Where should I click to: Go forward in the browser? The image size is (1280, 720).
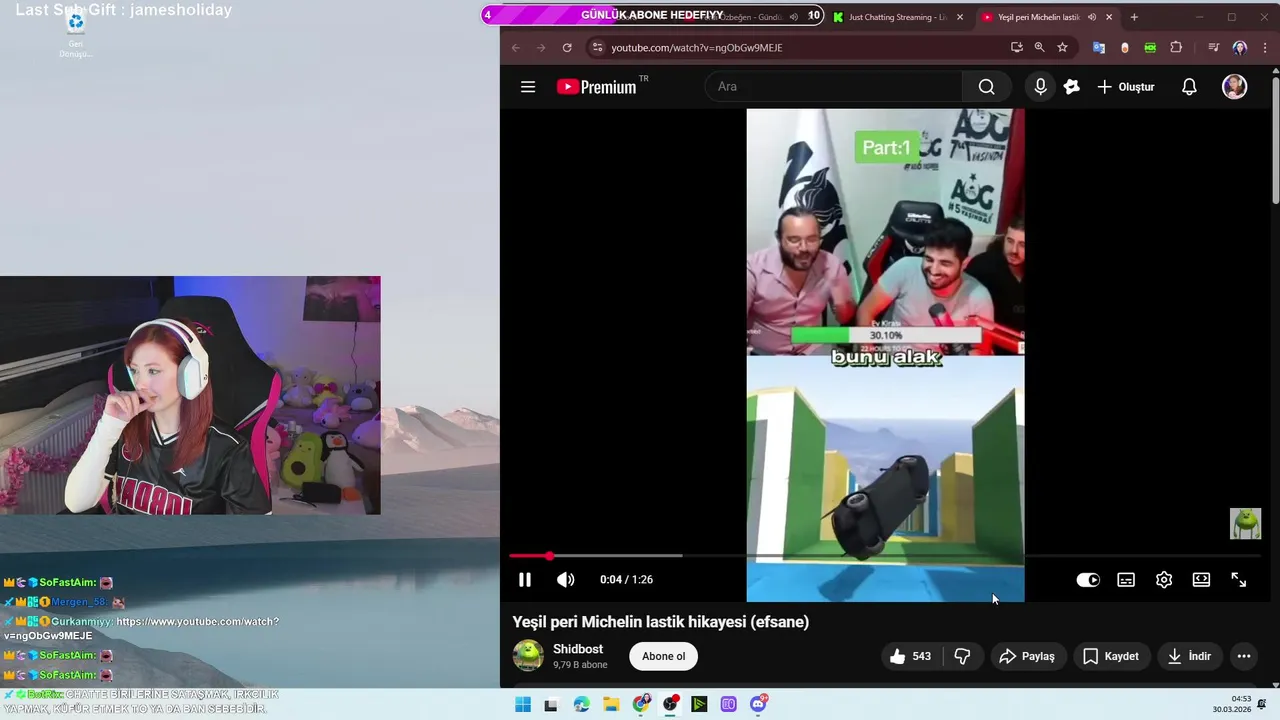[541, 47]
